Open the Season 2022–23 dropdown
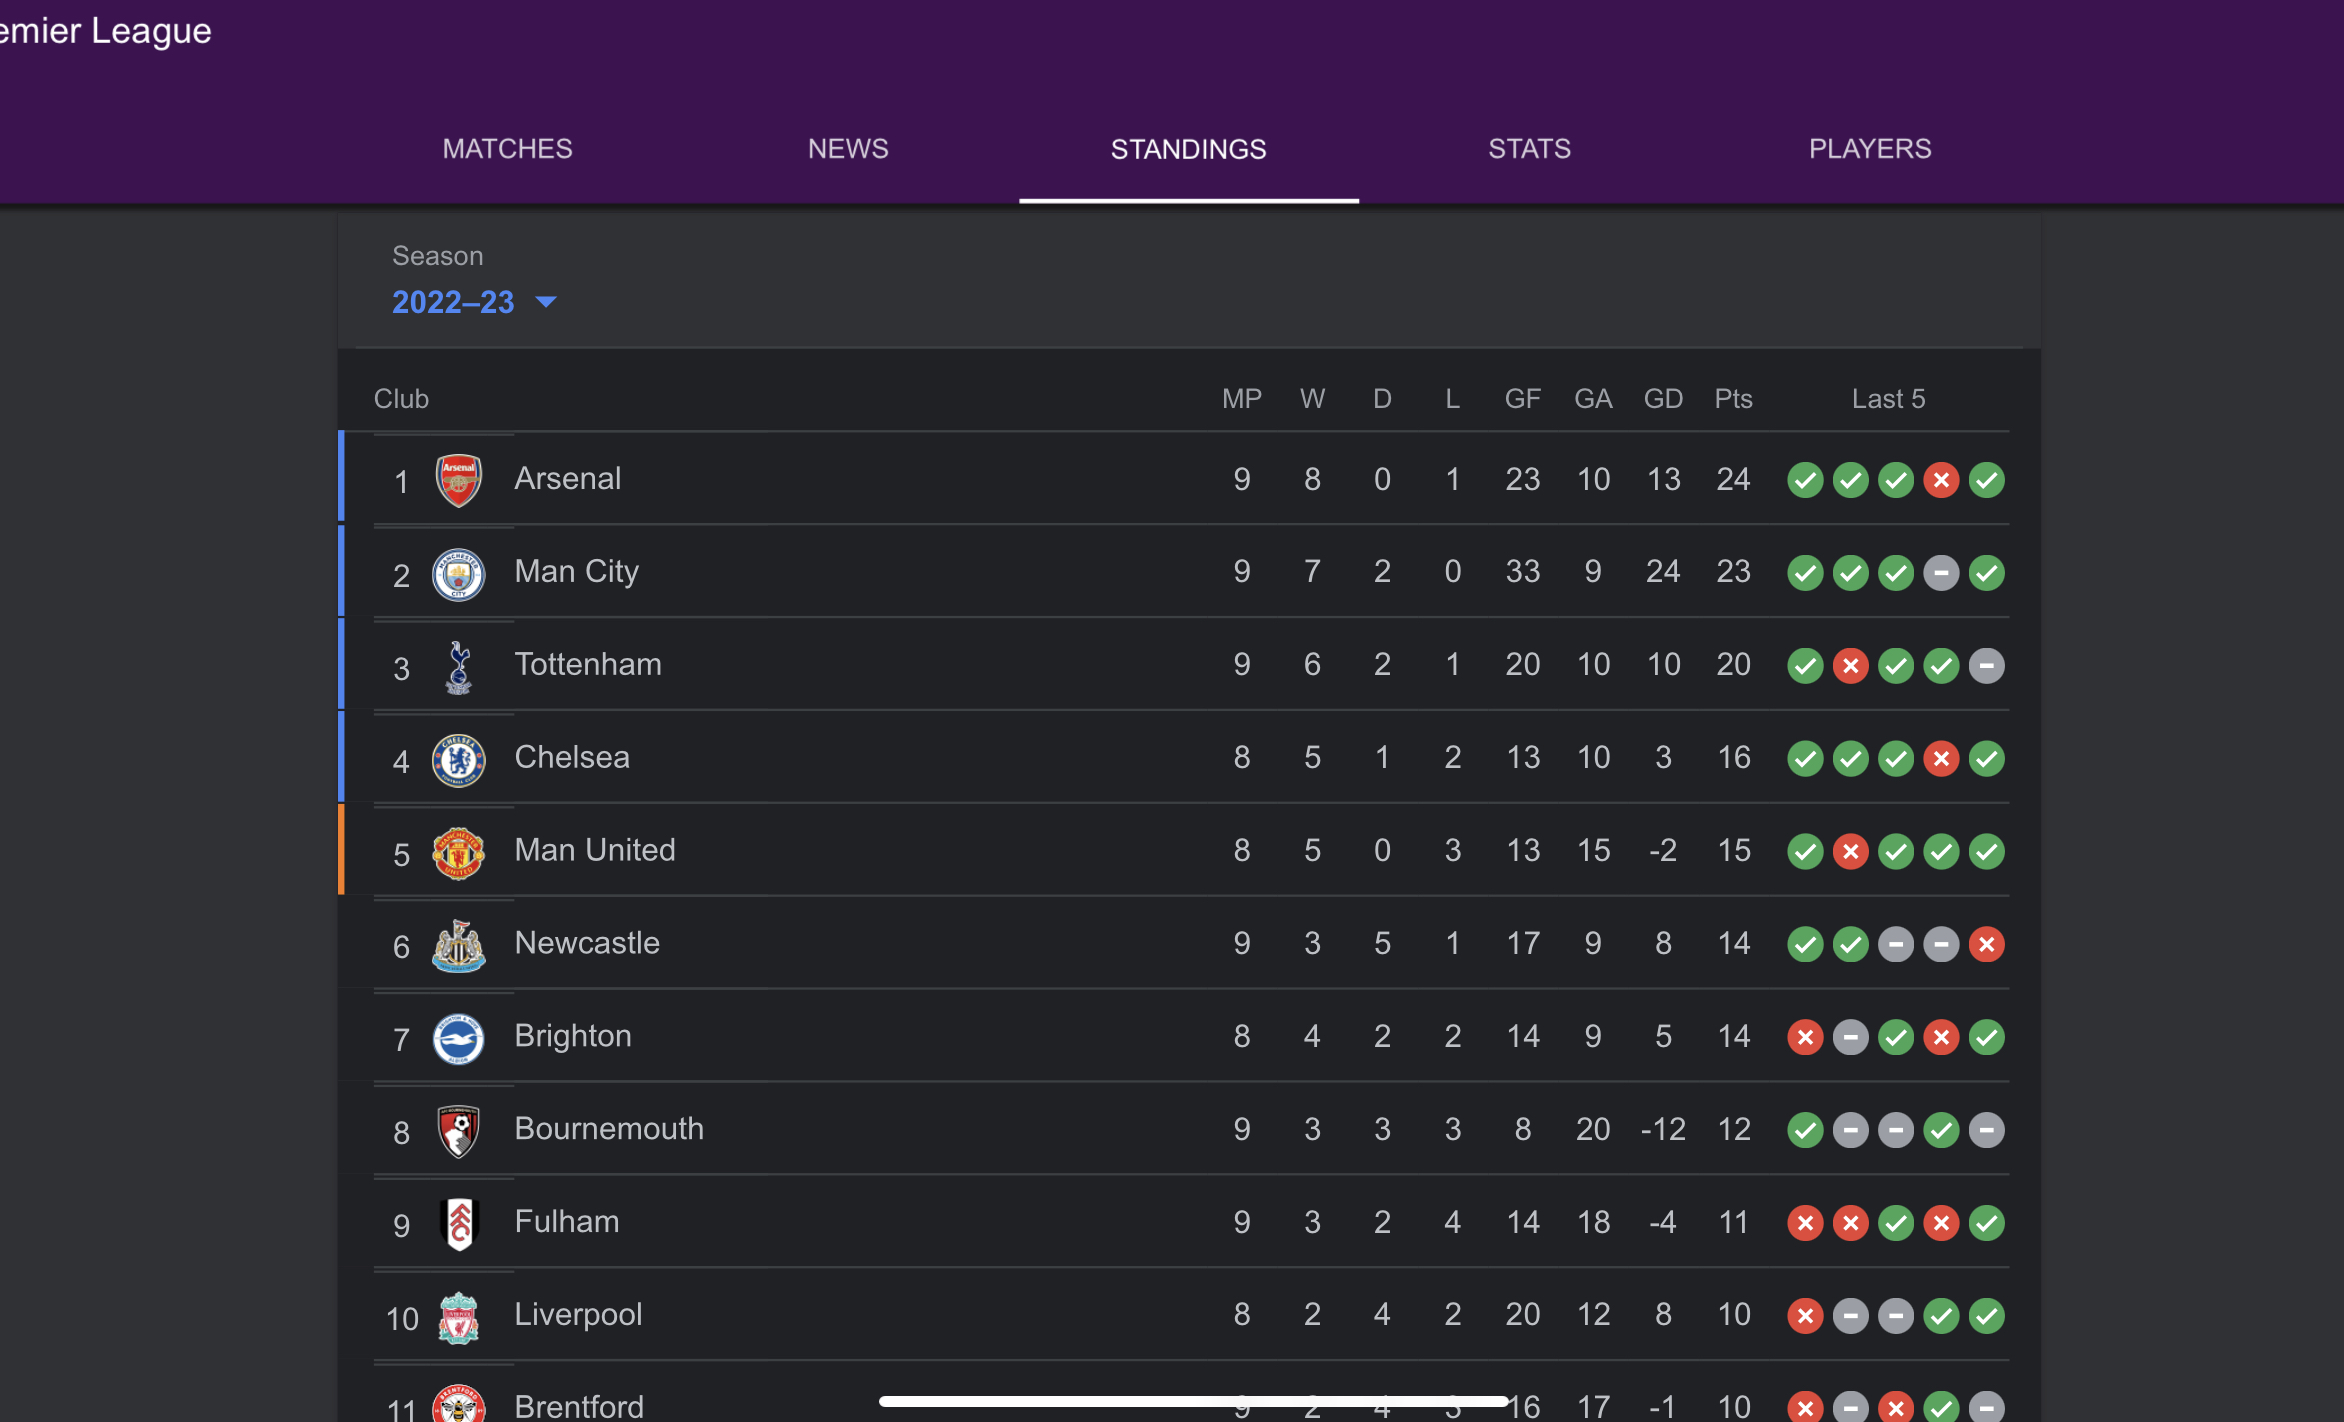This screenshot has height=1422, width=2344. 454,302
